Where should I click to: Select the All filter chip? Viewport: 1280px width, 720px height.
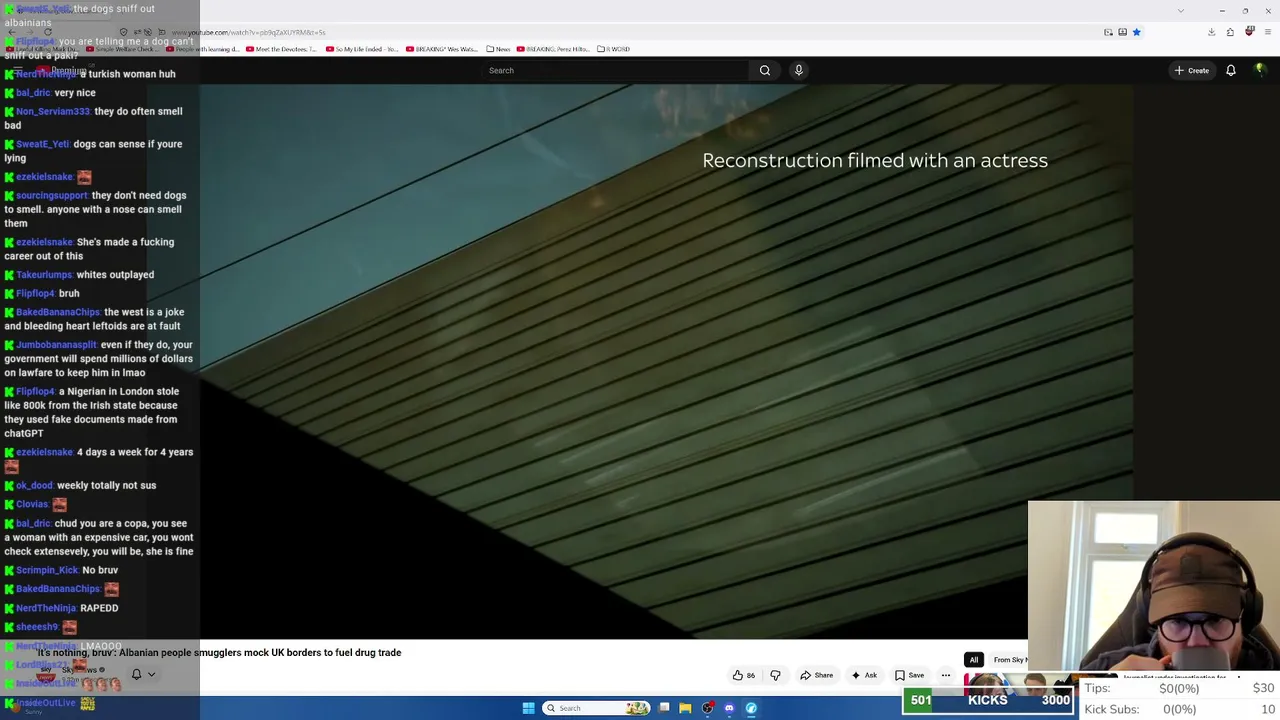pyautogui.click(x=973, y=660)
